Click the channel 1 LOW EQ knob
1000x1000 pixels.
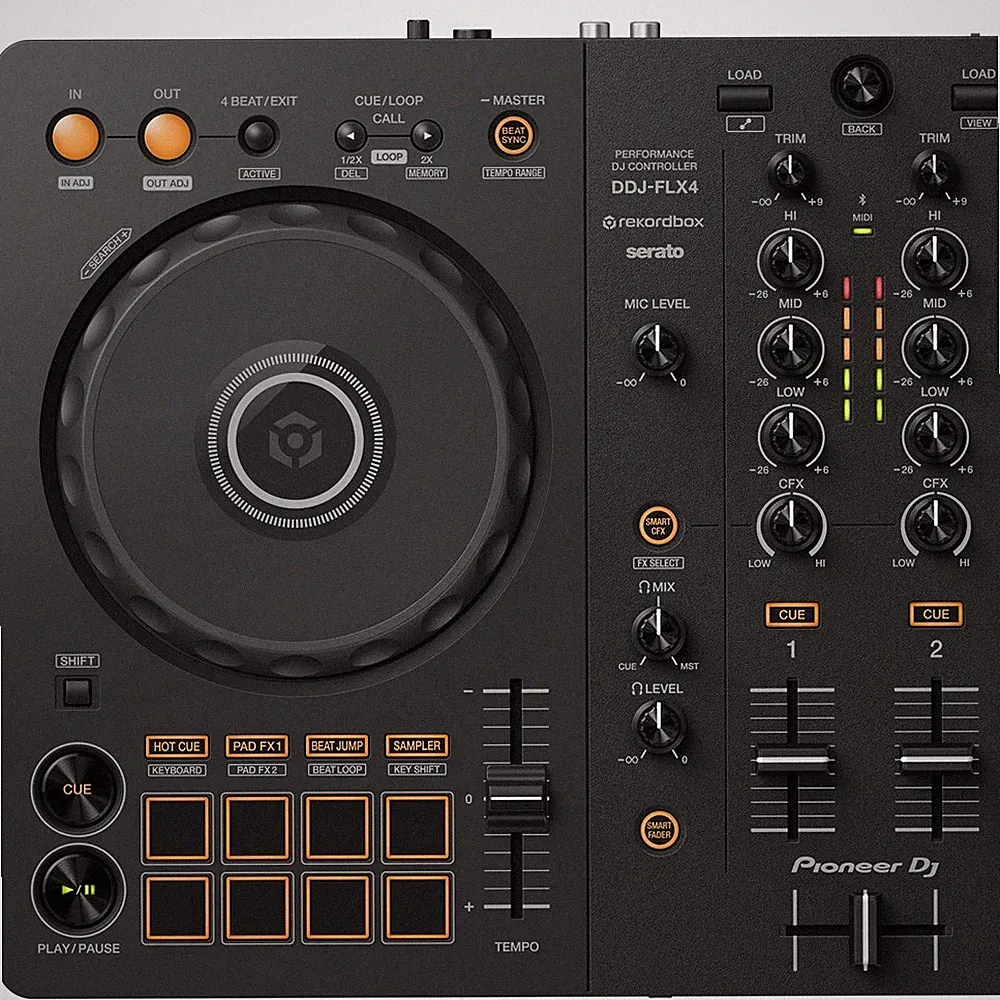pyautogui.click(x=791, y=436)
